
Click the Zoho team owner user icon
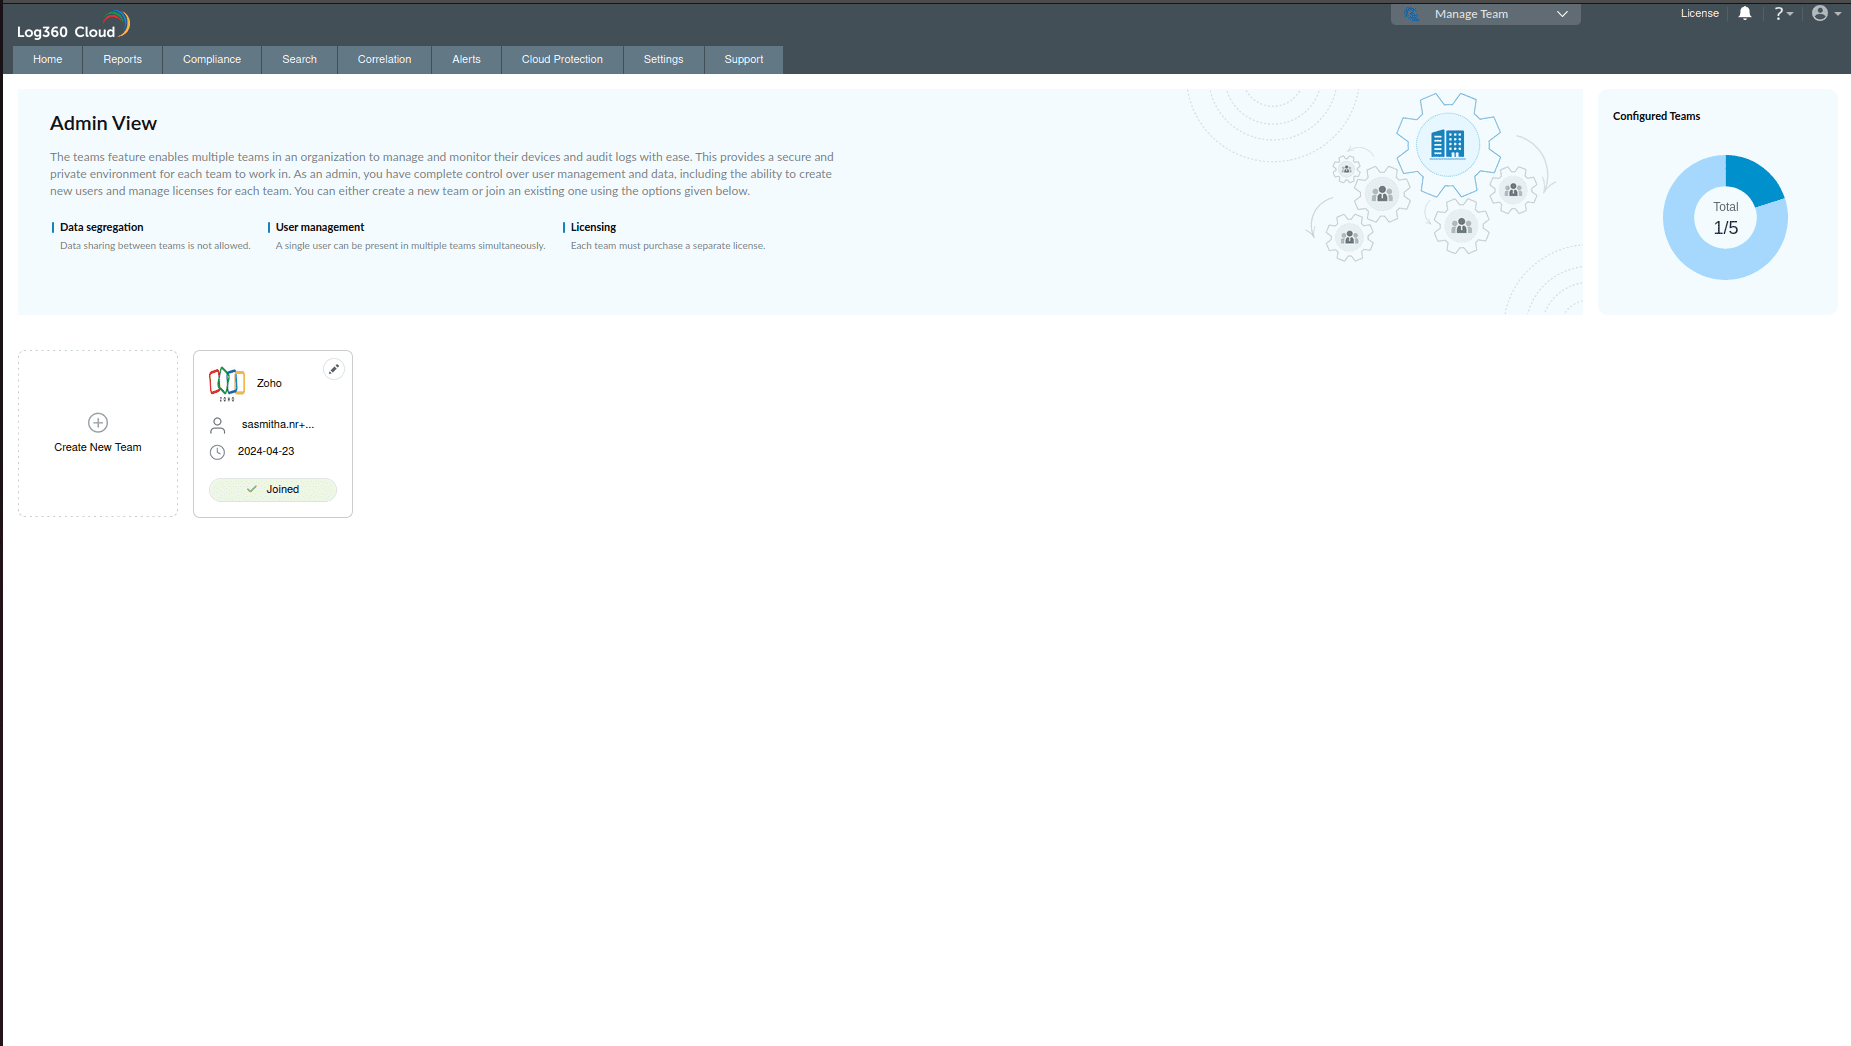point(218,425)
